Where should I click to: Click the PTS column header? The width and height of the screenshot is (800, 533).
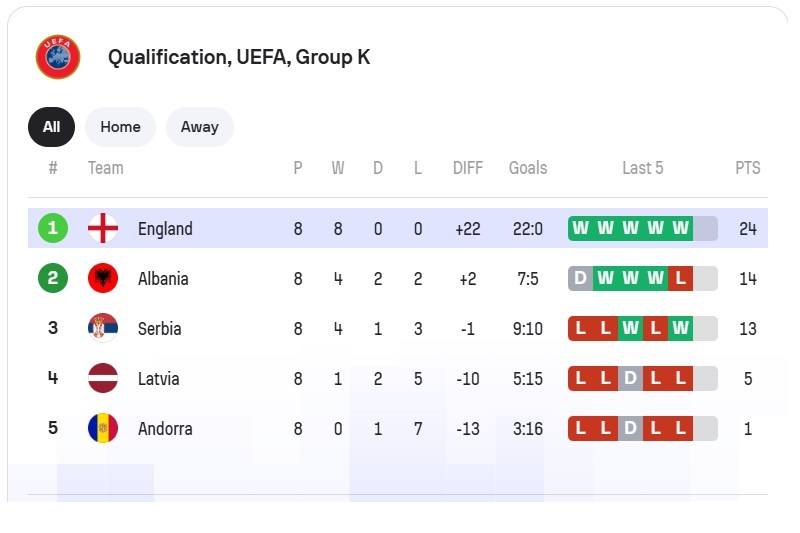click(x=748, y=168)
